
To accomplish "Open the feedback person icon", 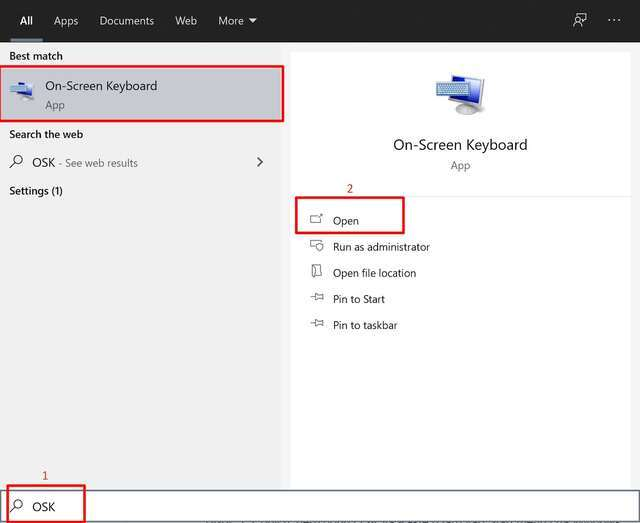I will tap(580, 20).
